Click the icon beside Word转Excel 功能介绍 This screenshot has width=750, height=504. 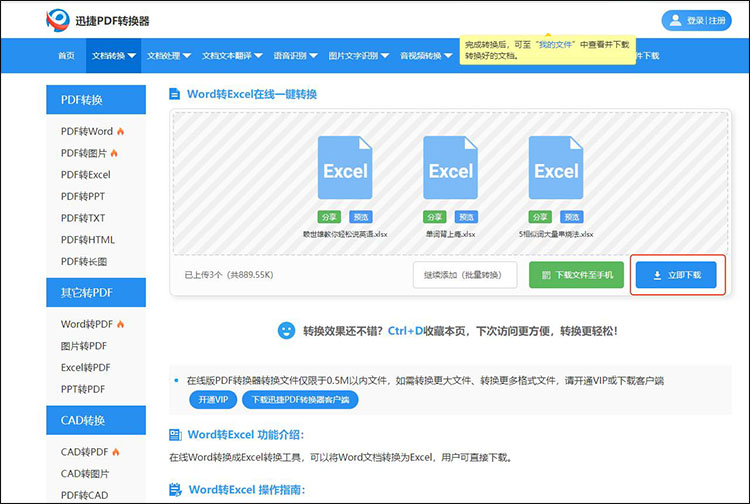pos(176,435)
